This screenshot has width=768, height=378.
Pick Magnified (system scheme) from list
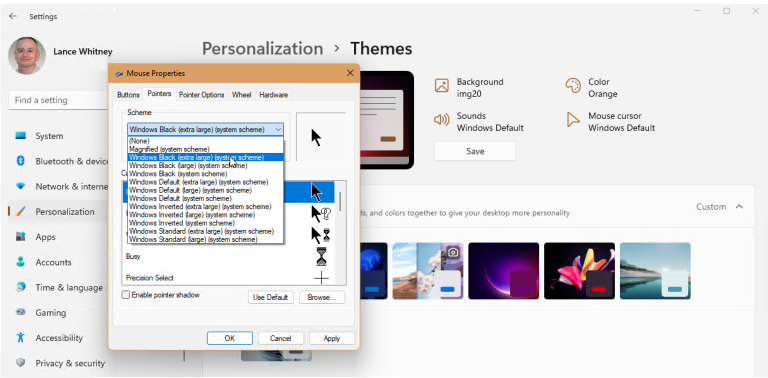tap(169, 149)
